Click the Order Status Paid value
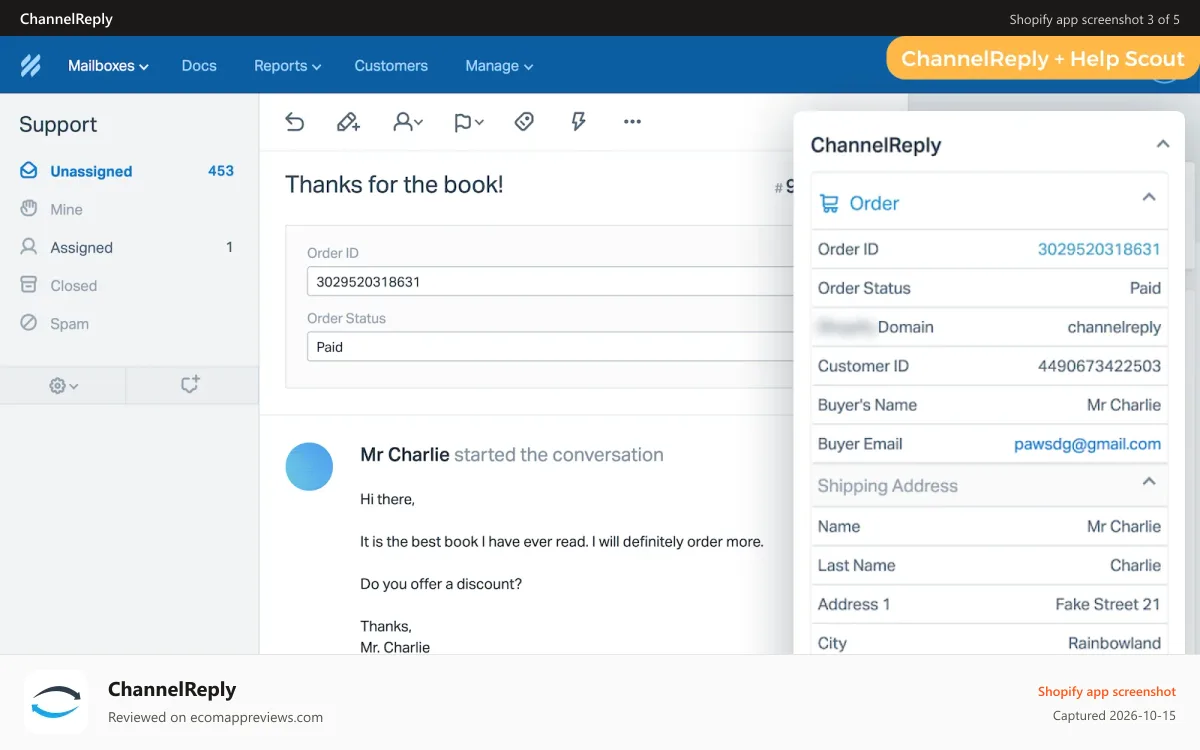 pyautogui.click(x=1145, y=288)
